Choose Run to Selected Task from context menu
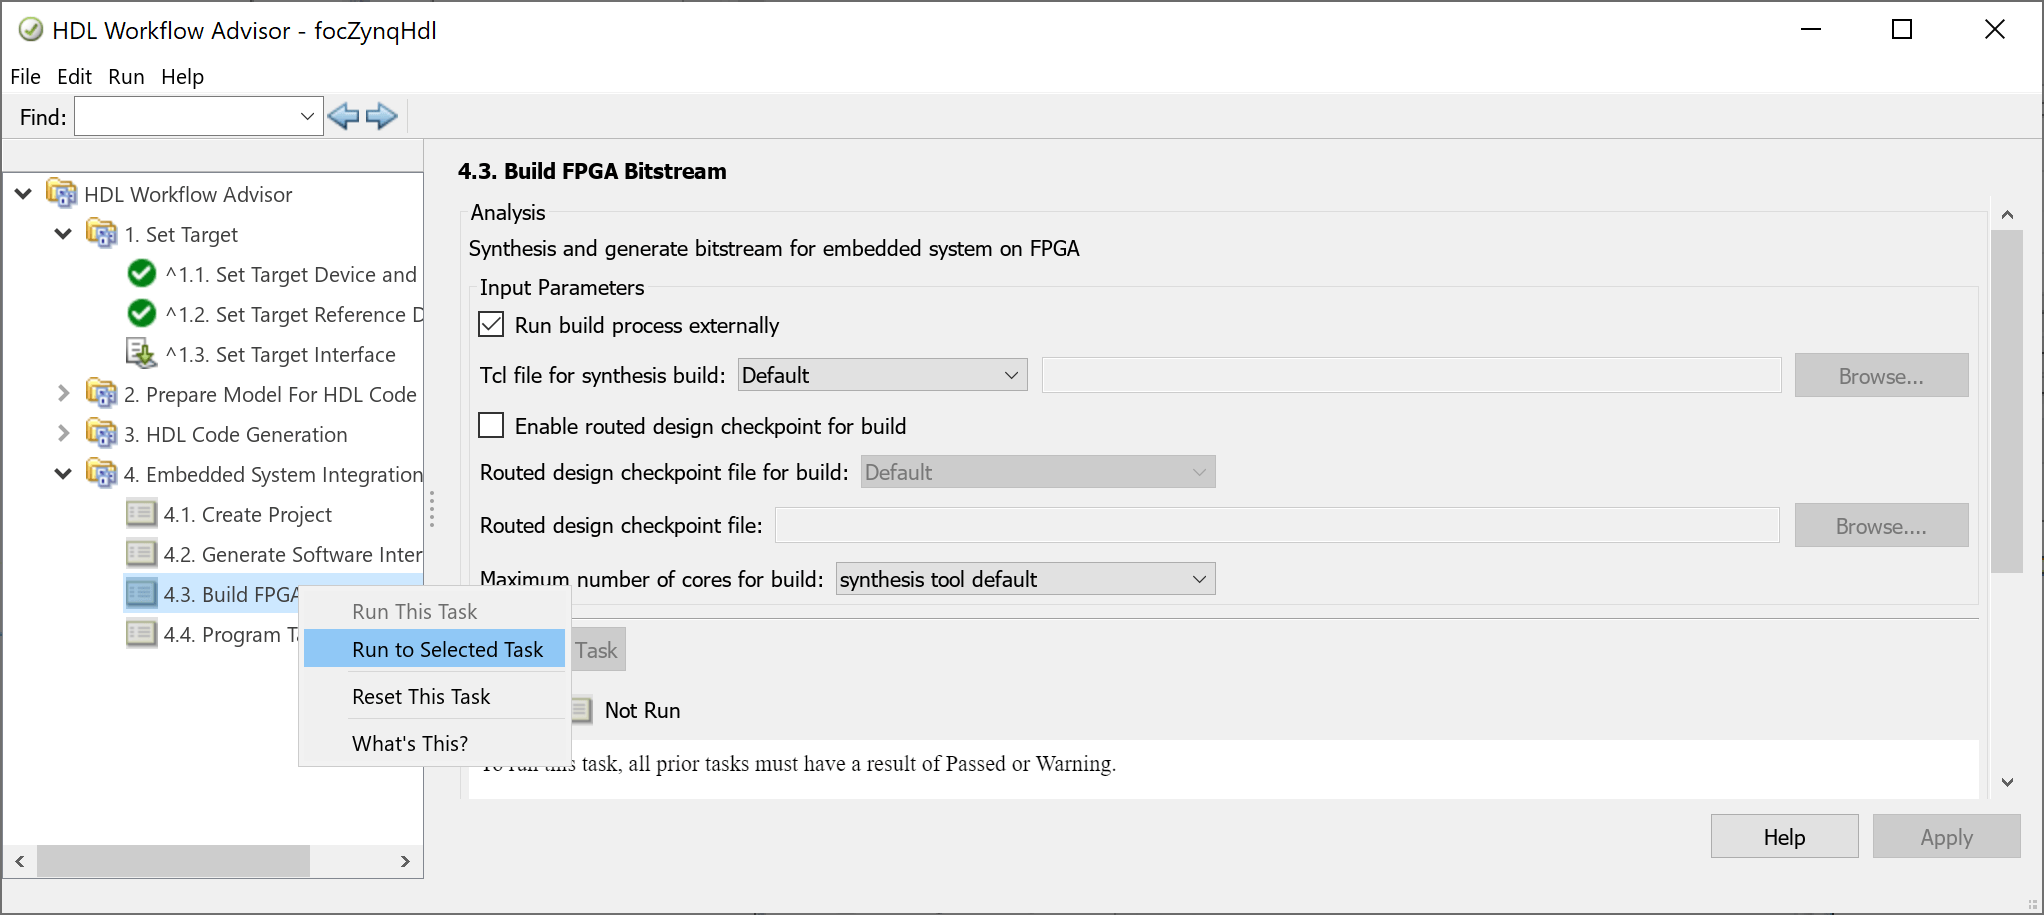2044x915 pixels. [447, 650]
